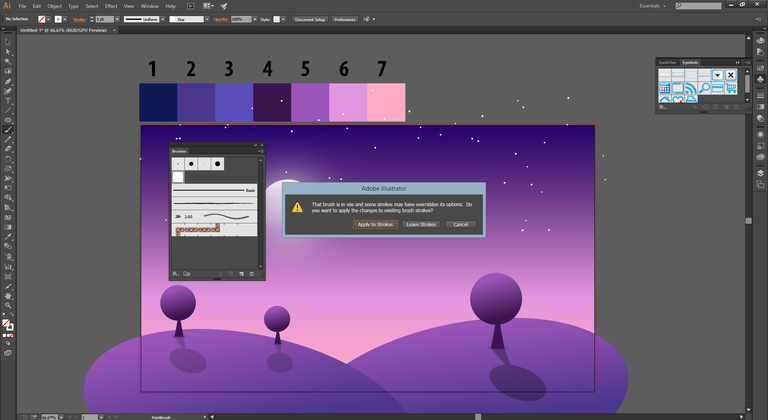The image size is (768, 420).
Task: Select the Zoom tool in toolbox
Action: click(8, 305)
